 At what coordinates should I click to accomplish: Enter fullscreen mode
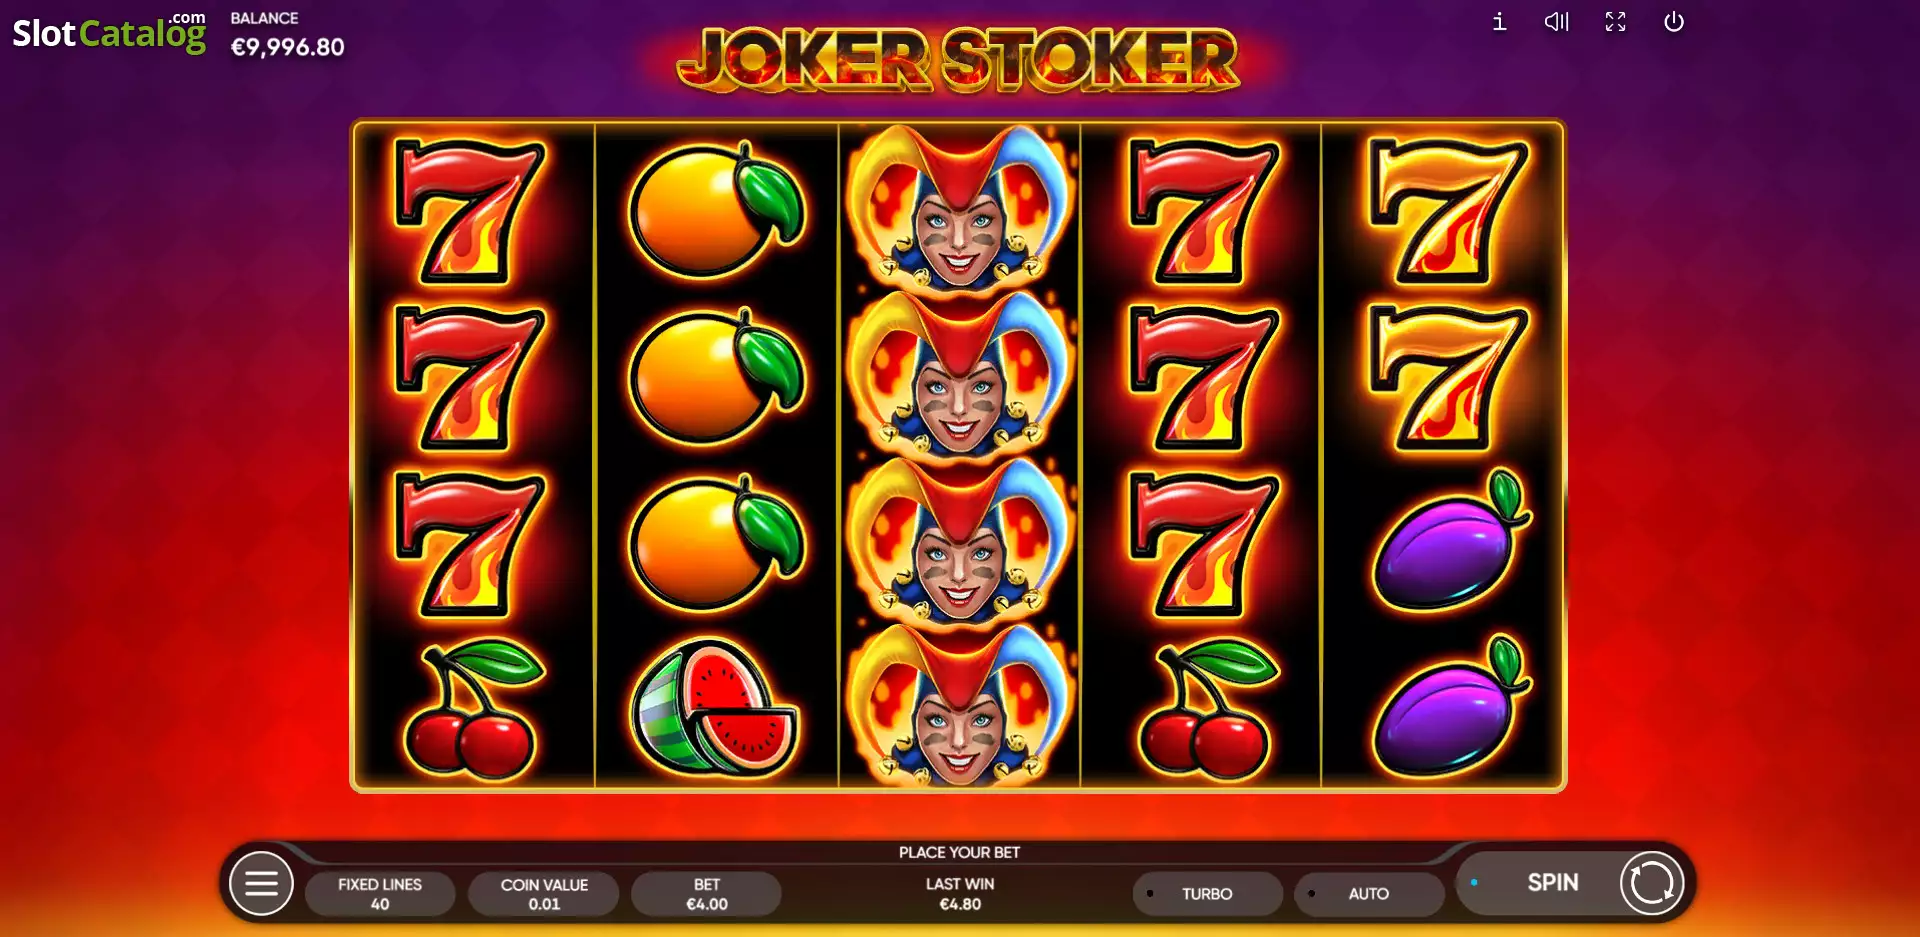coord(1615,22)
